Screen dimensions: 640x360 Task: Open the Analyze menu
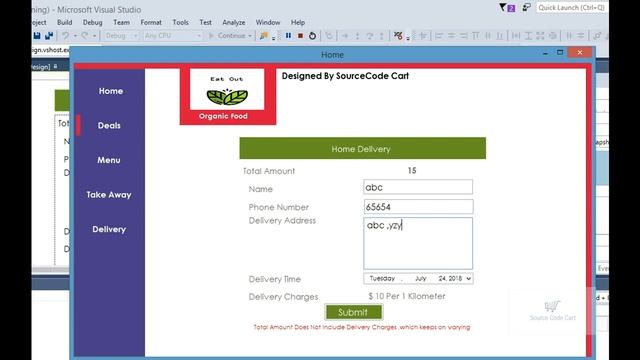pos(234,22)
